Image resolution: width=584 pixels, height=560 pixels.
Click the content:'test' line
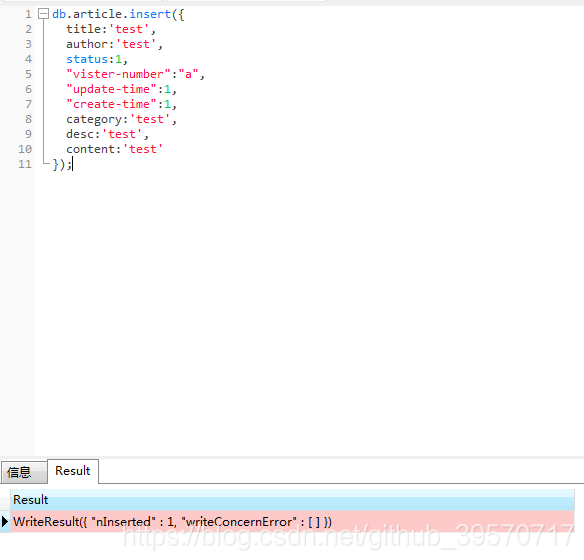point(114,149)
